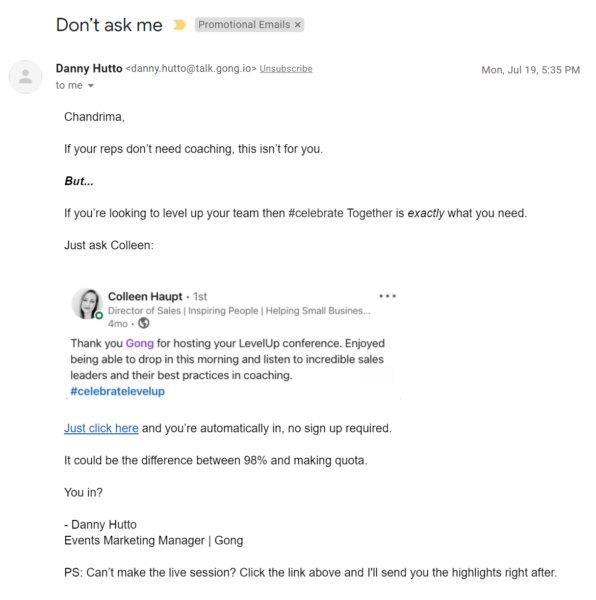The height and width of the screenshot is (600, 596).
Task: Click Colleen Haupt's profile photo
Action: tap(87, 303)
